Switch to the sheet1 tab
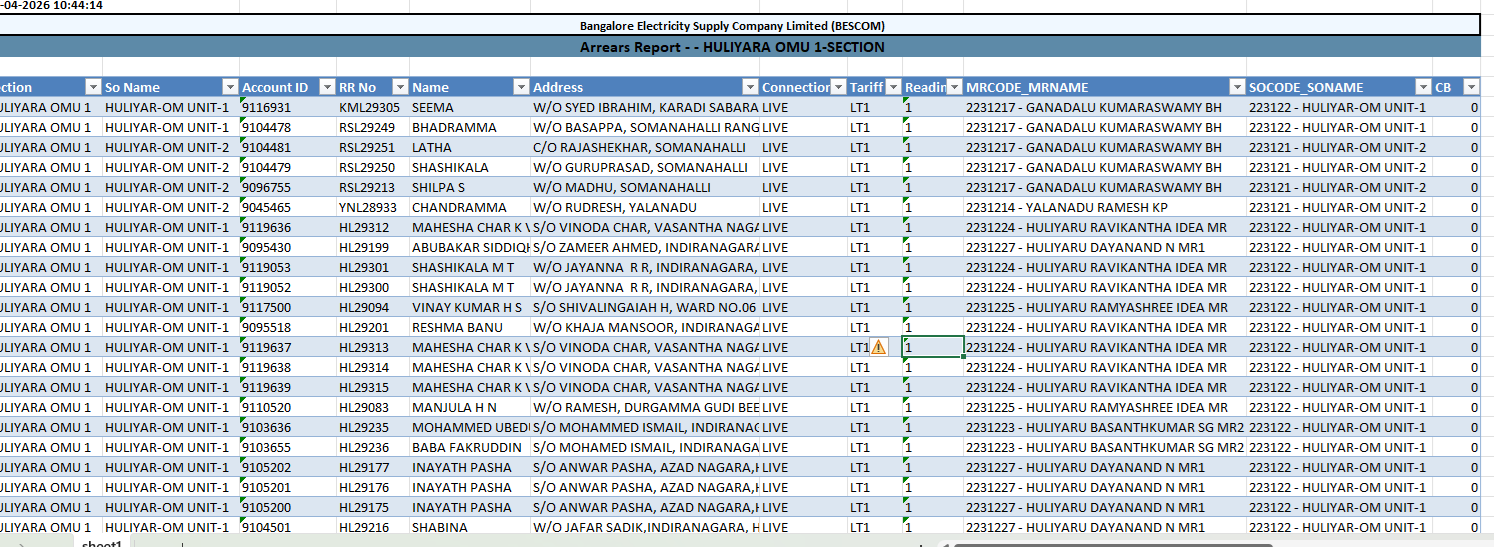 click(102, 542)
